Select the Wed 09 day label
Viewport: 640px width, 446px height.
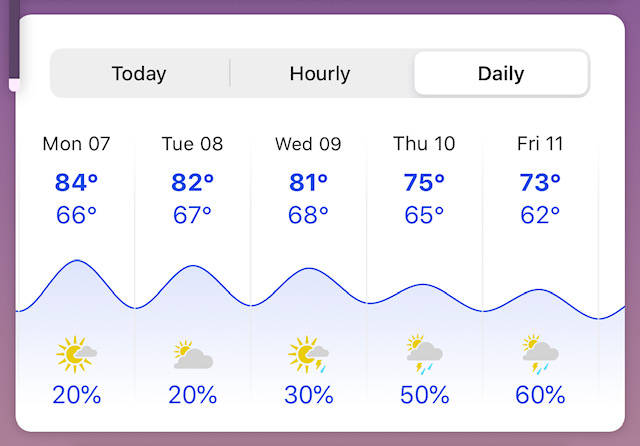(x=308, y=144)
